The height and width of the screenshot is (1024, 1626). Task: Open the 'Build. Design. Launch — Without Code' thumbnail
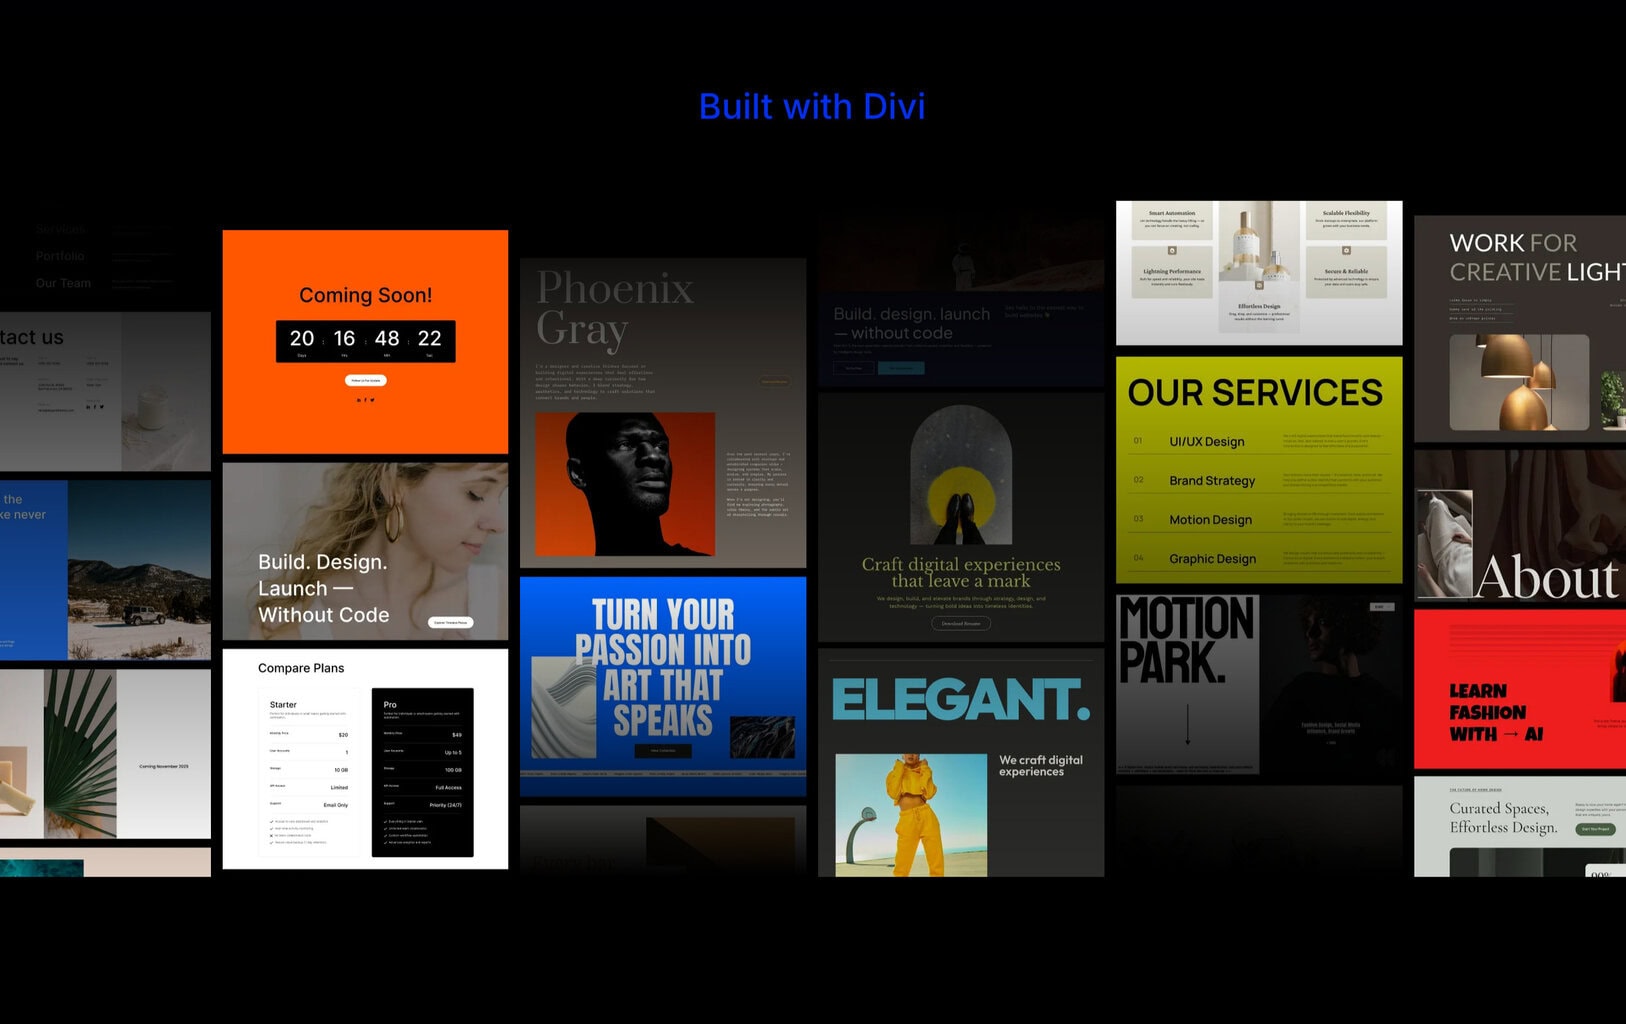[365, 551]
